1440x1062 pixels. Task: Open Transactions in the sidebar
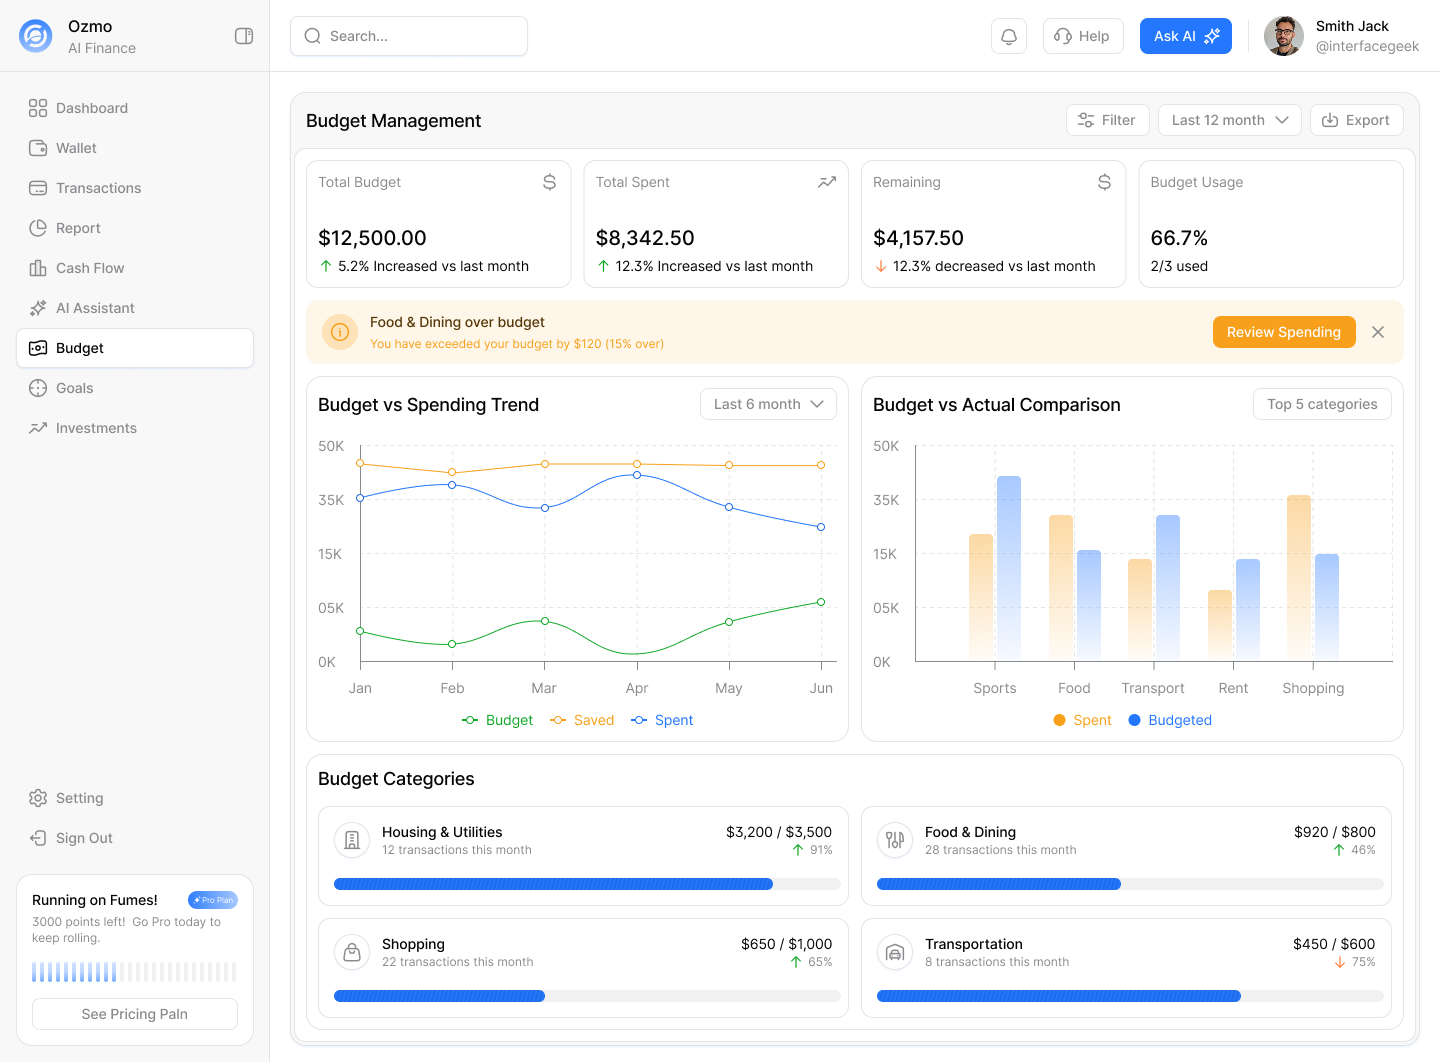tap(98, 188)
